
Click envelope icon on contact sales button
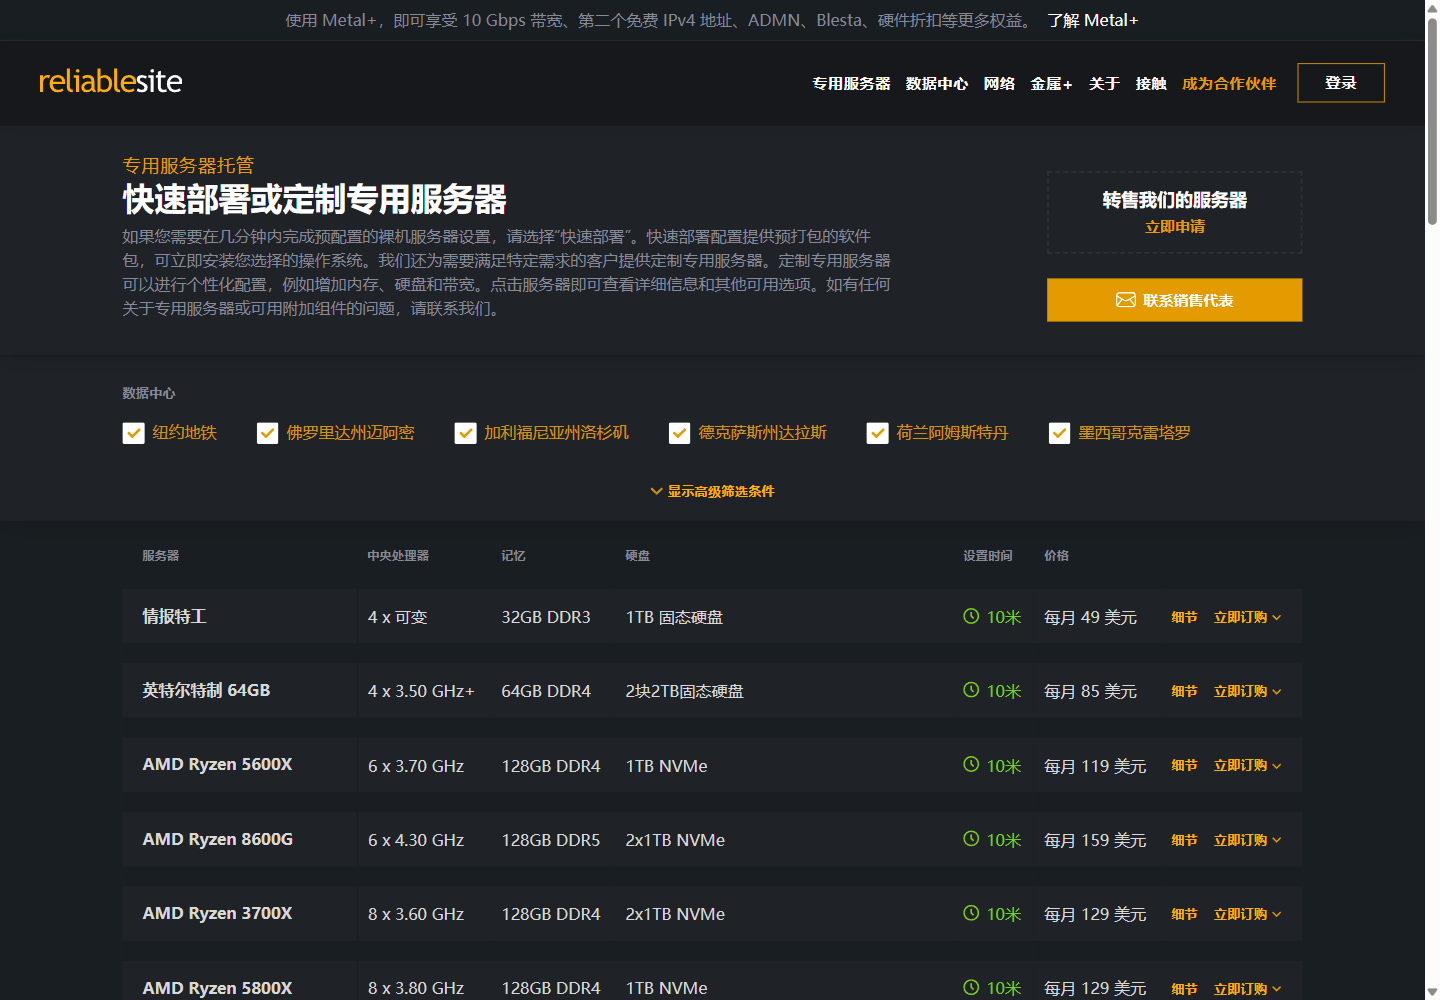click(1125, 300)
